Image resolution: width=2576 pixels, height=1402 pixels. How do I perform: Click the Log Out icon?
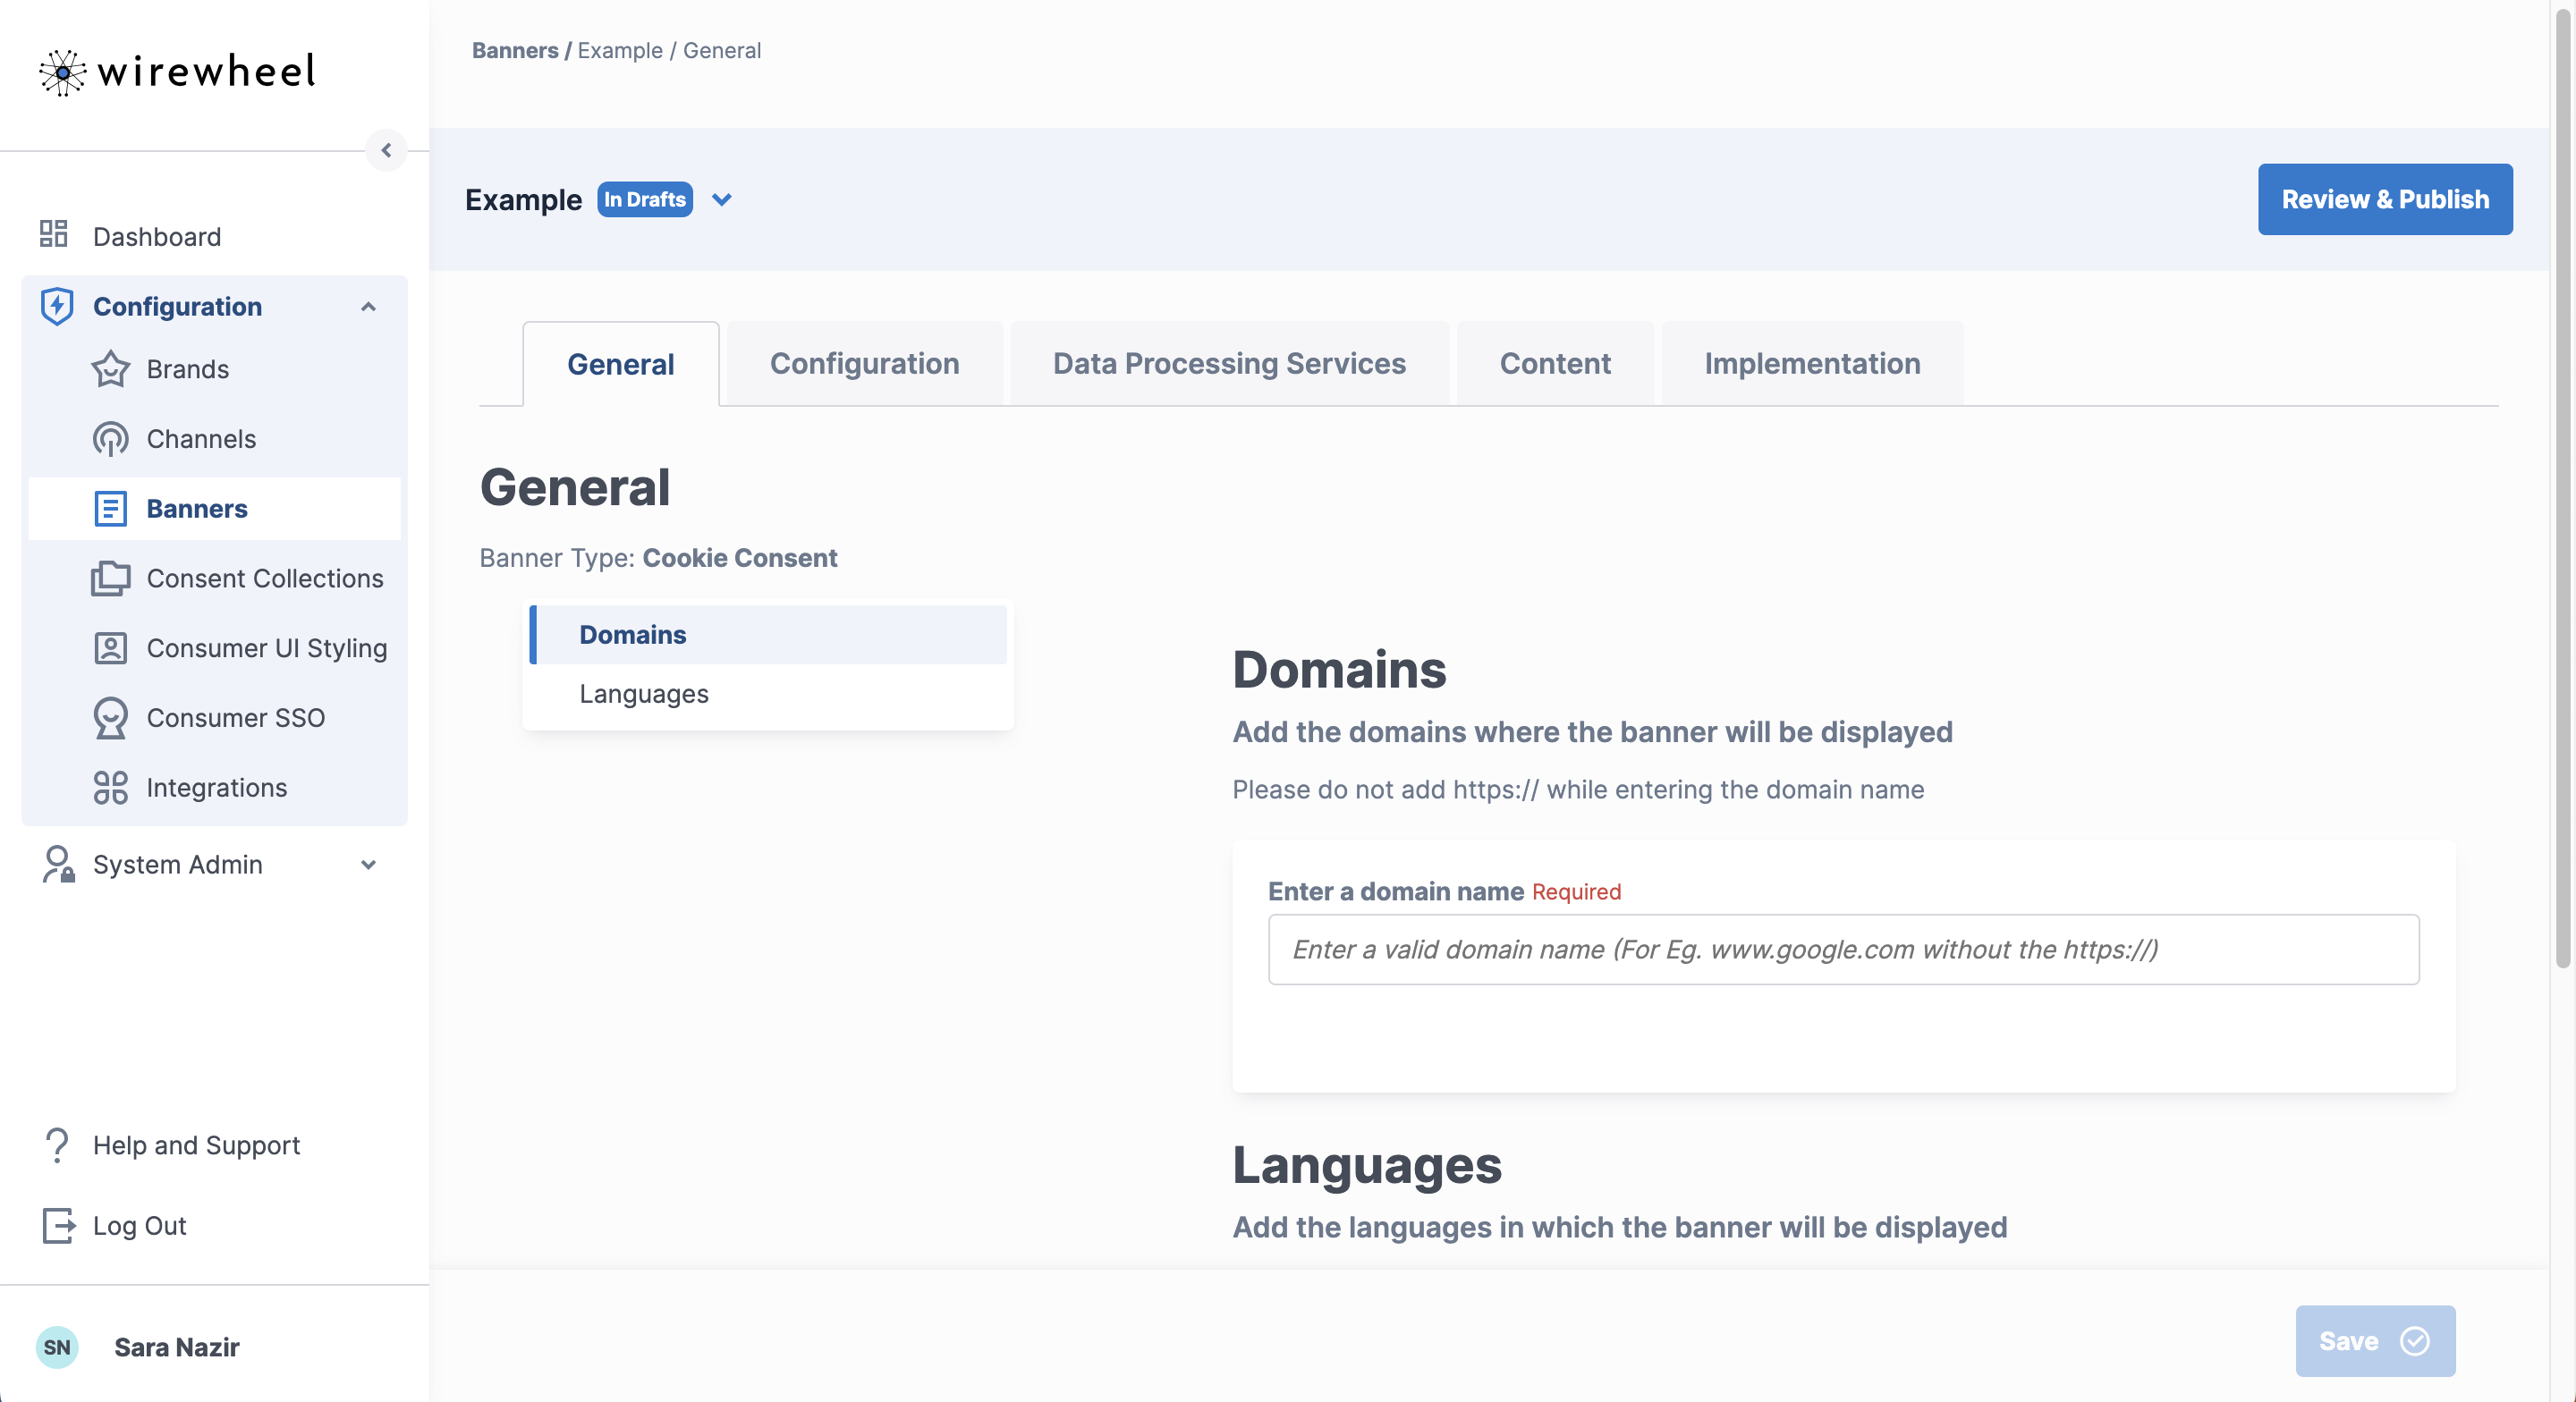click(x=58, y=1225)
